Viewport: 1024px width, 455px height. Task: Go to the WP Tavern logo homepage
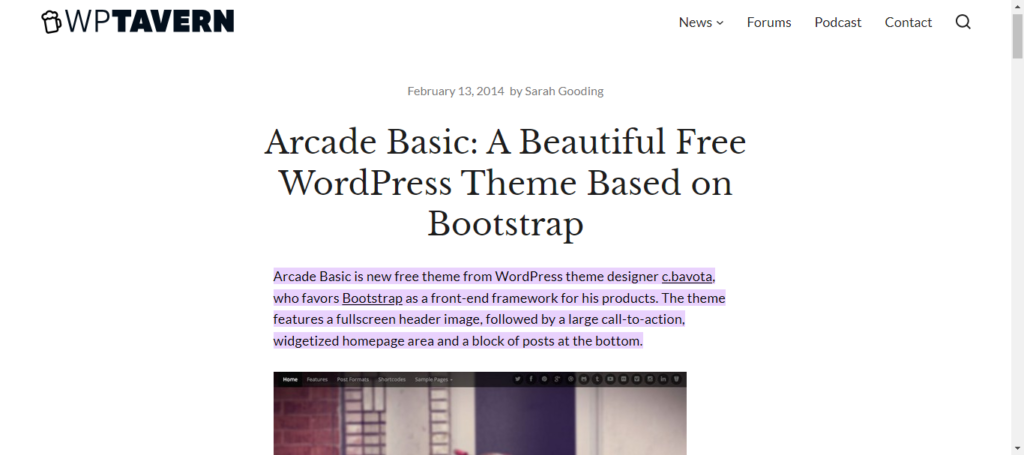pos(137,22)
